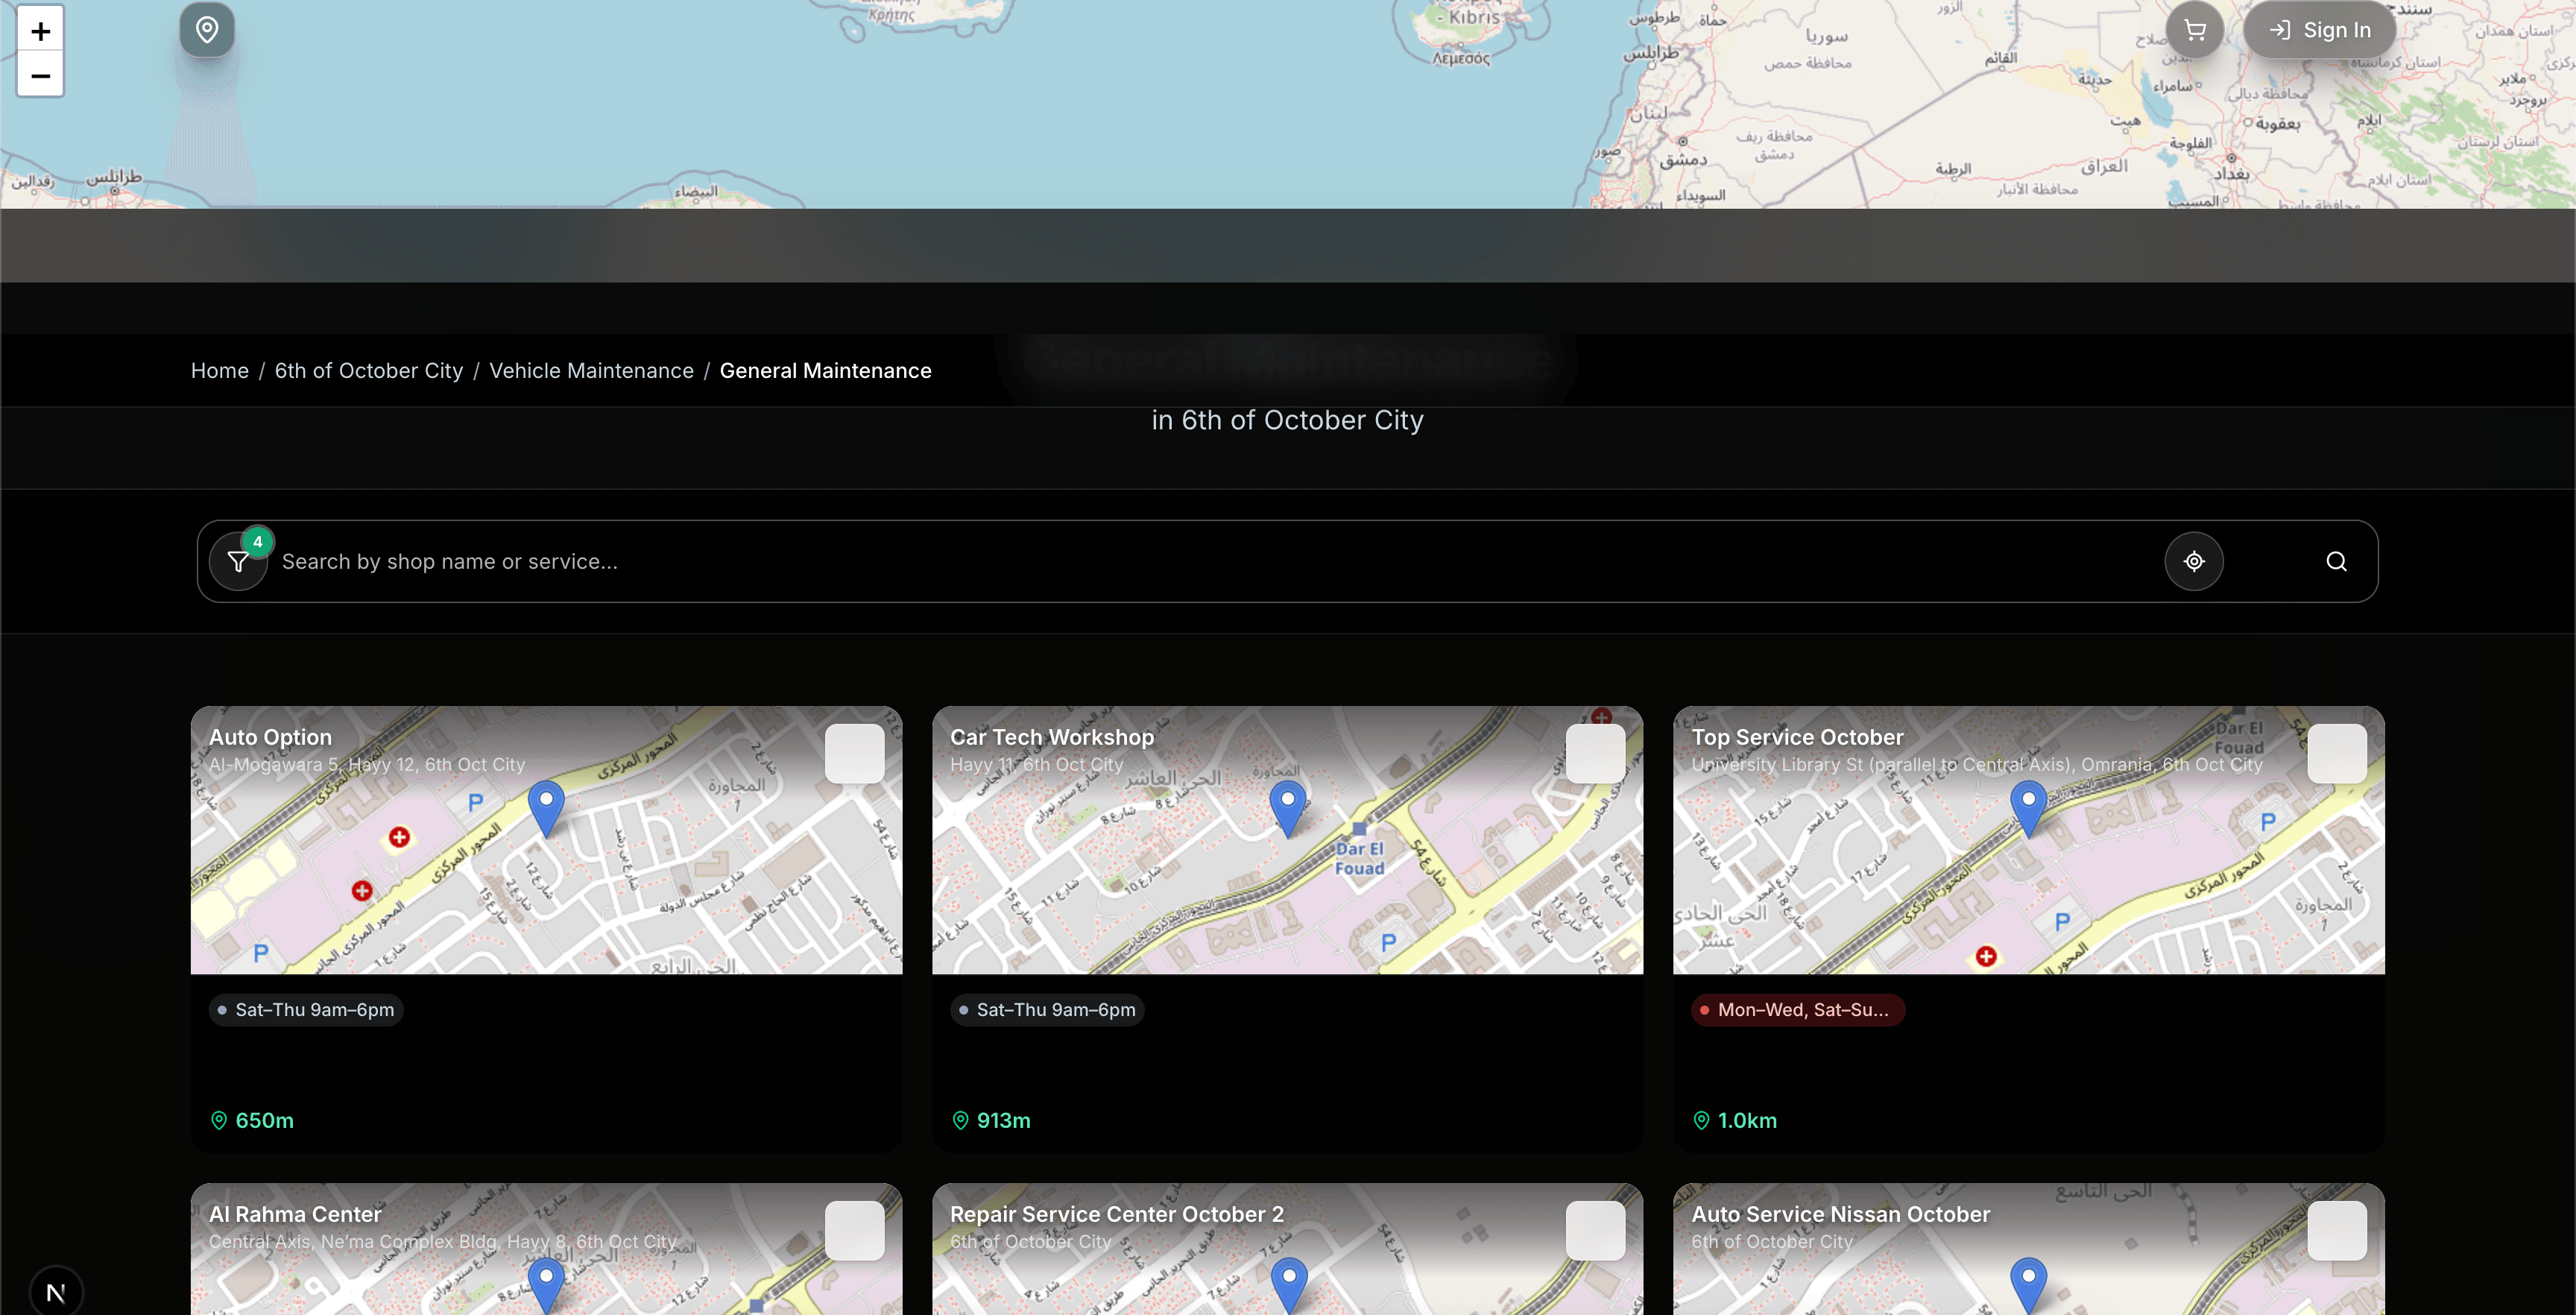2576x1315 pixels.
Task: Open the Auto Option shop card title
Action: (x=270, y=737)
